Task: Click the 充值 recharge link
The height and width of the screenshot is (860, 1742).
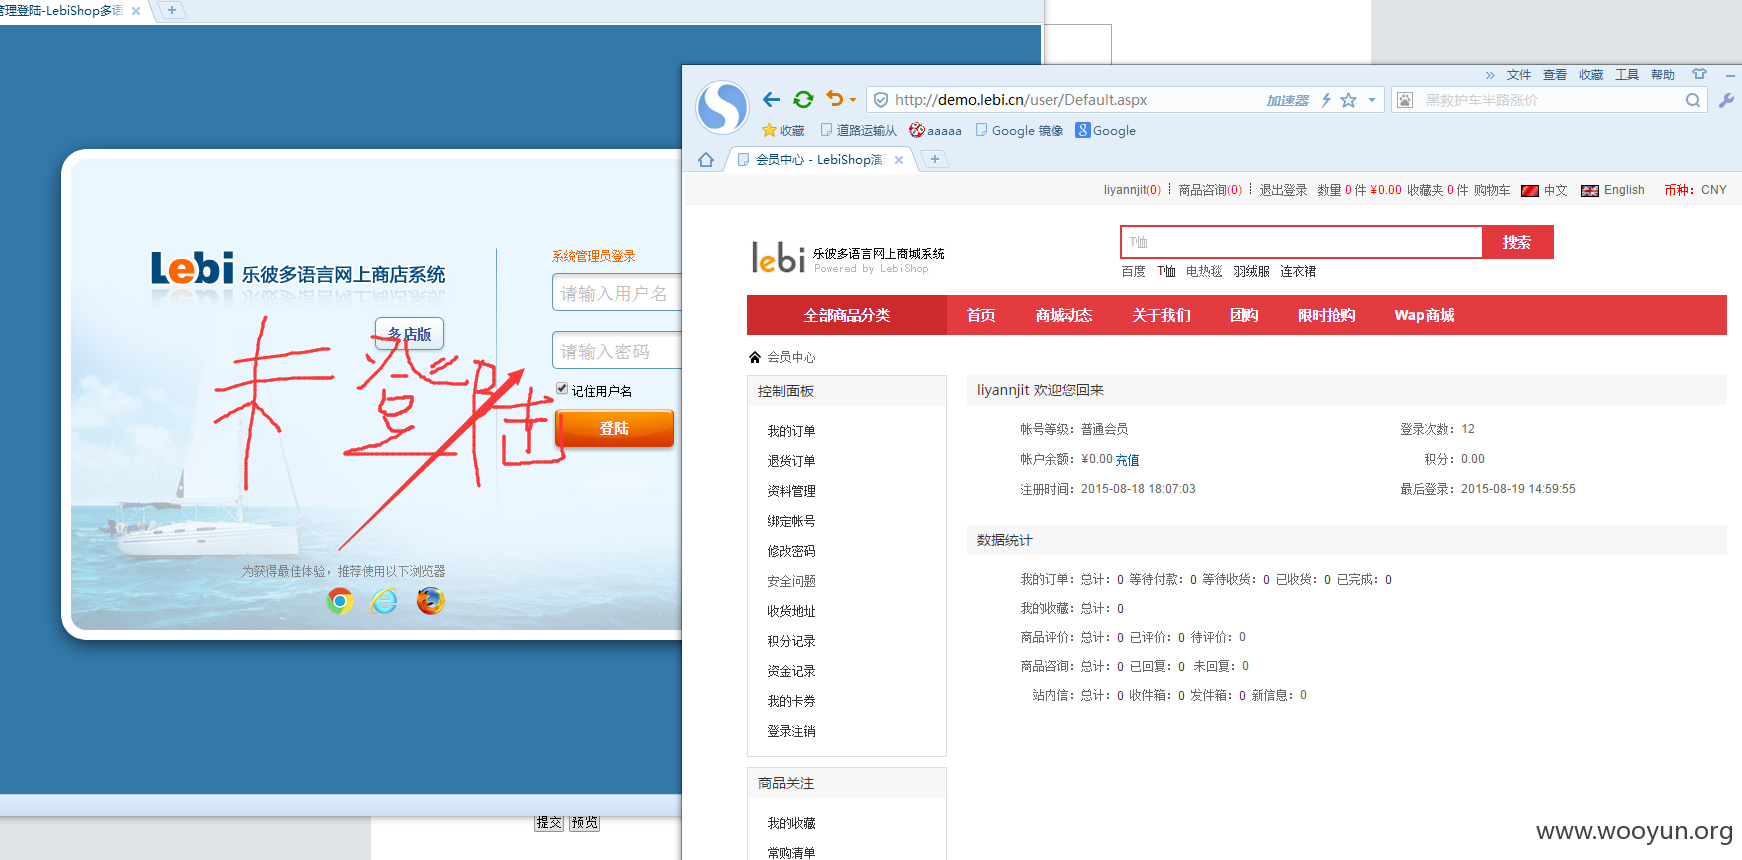Action: (x=1127, y=460)
